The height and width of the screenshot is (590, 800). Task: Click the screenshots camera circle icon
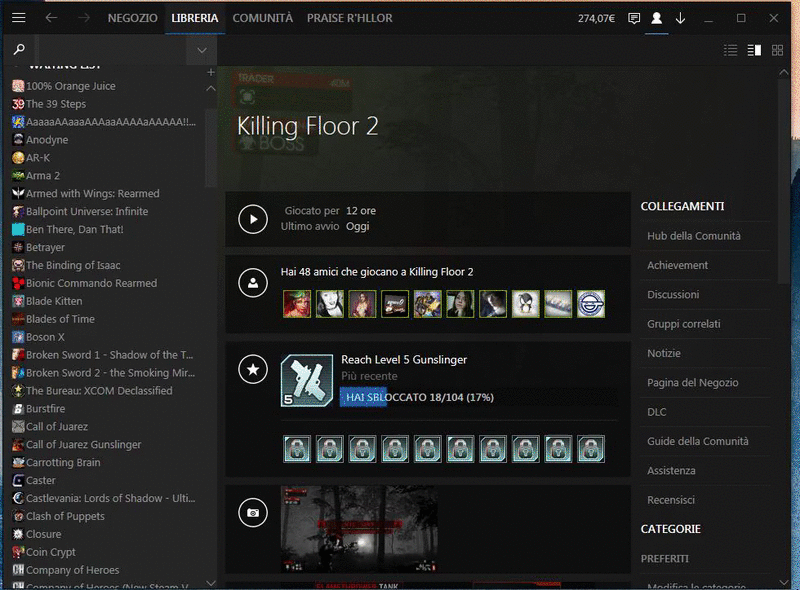[253, 512]
